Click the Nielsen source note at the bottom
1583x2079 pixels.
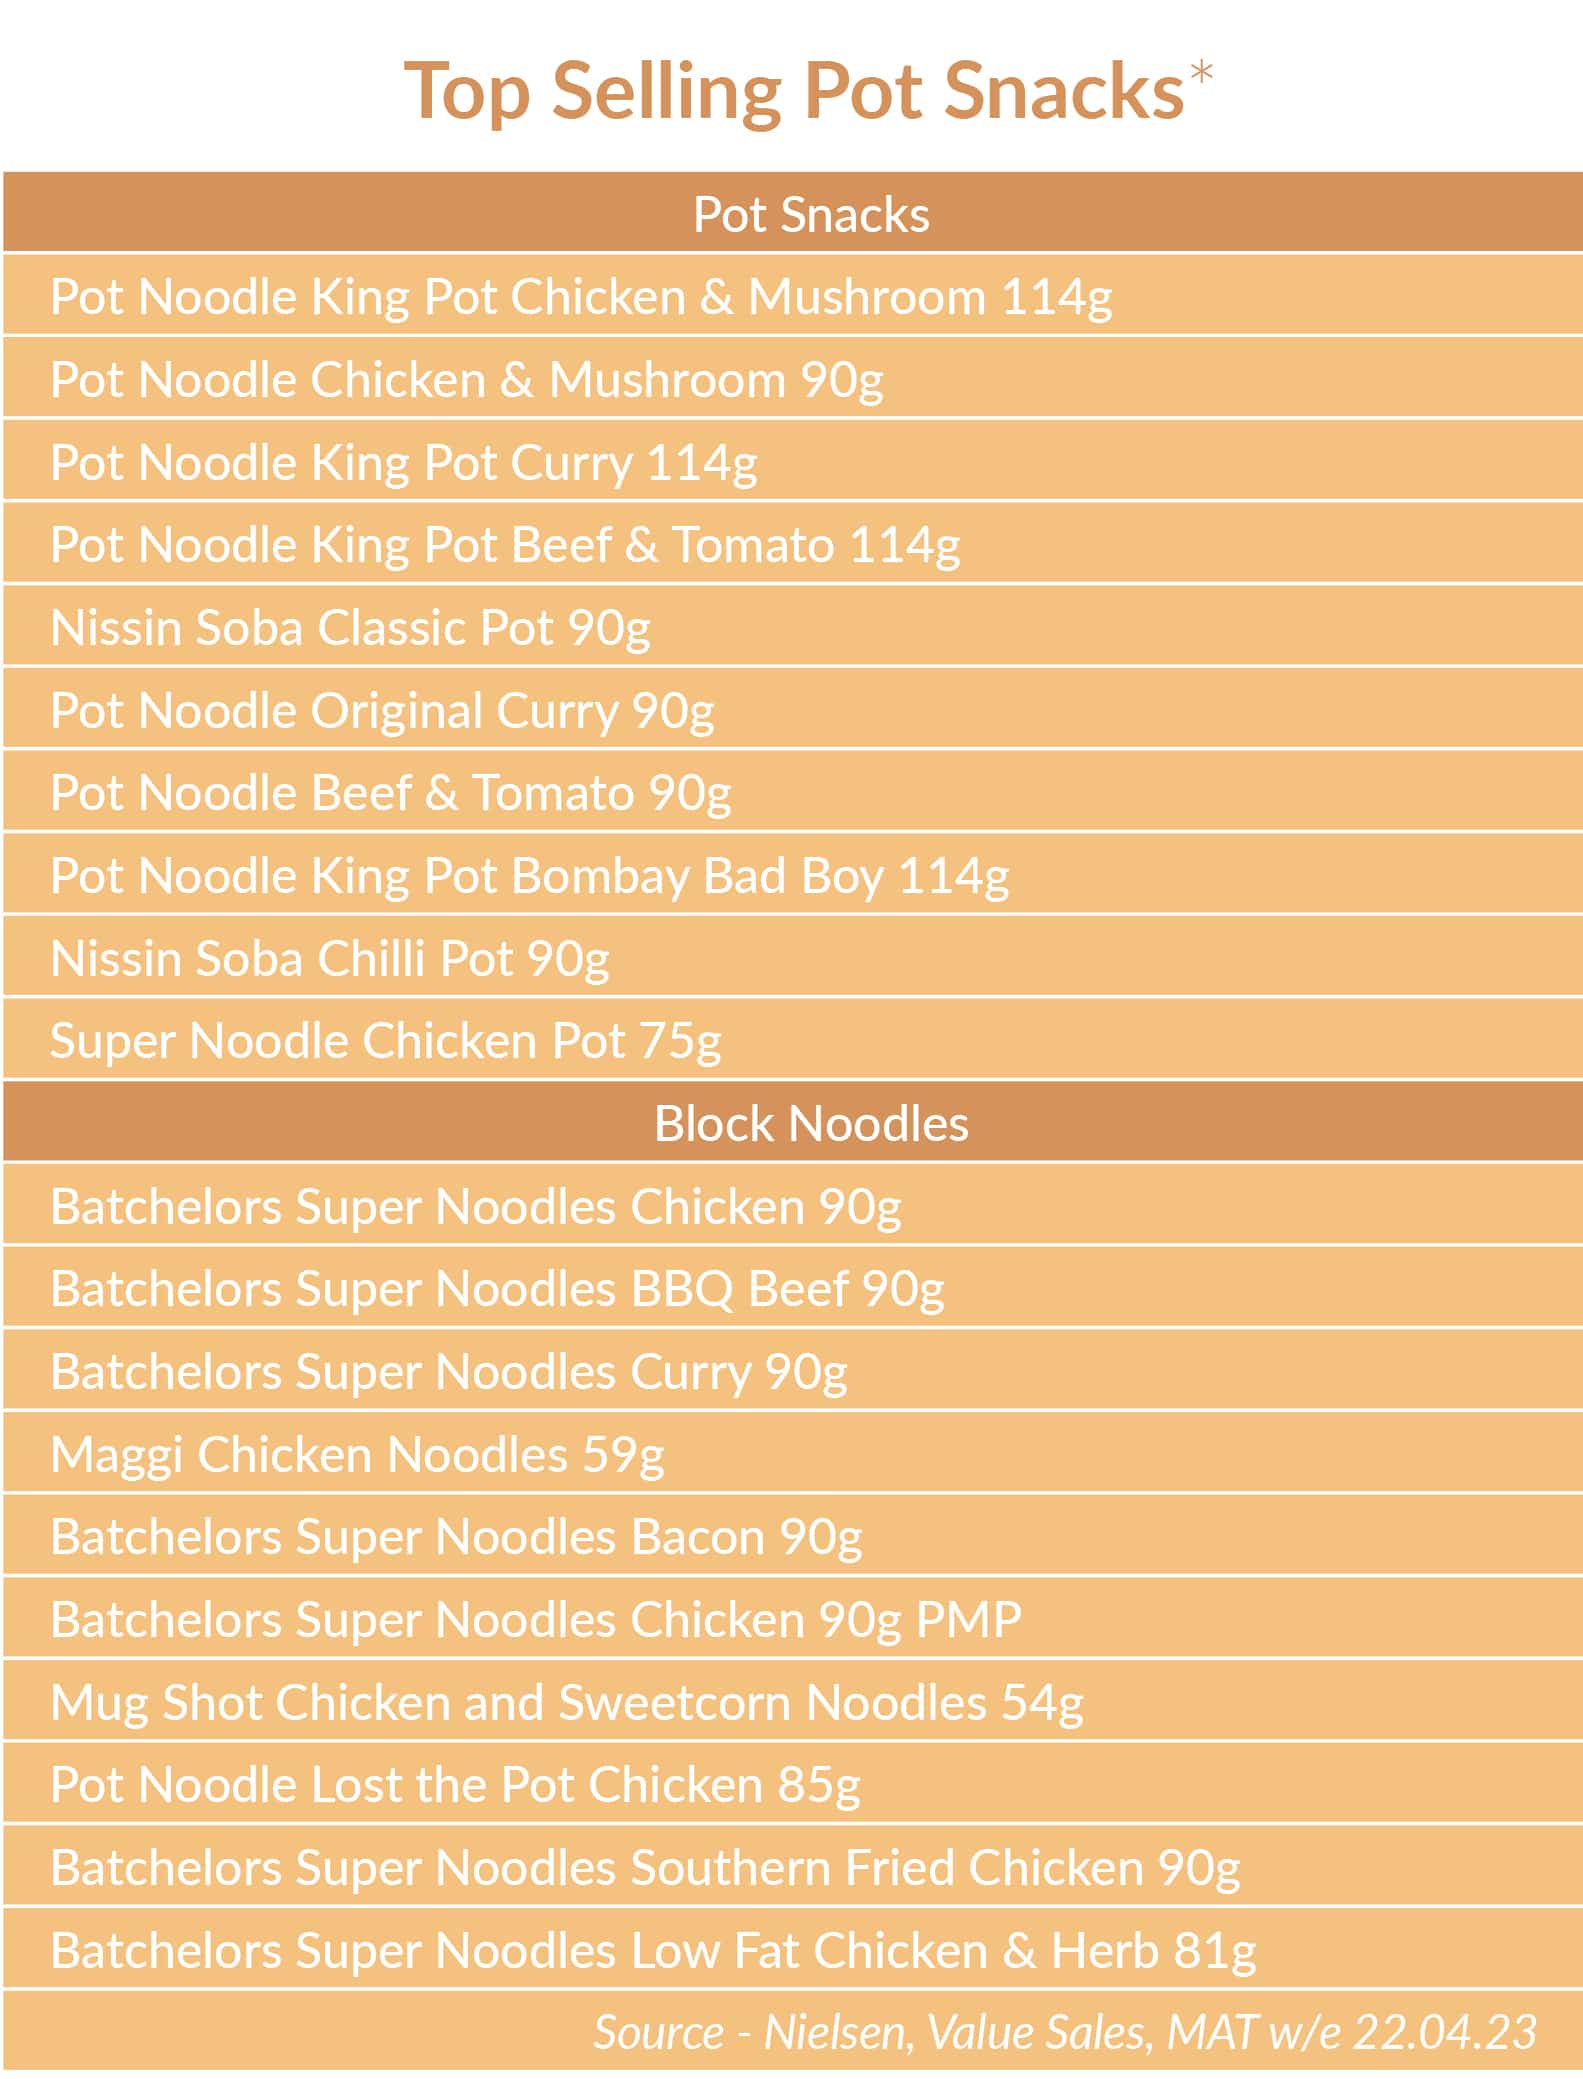pos(1064,2032)
